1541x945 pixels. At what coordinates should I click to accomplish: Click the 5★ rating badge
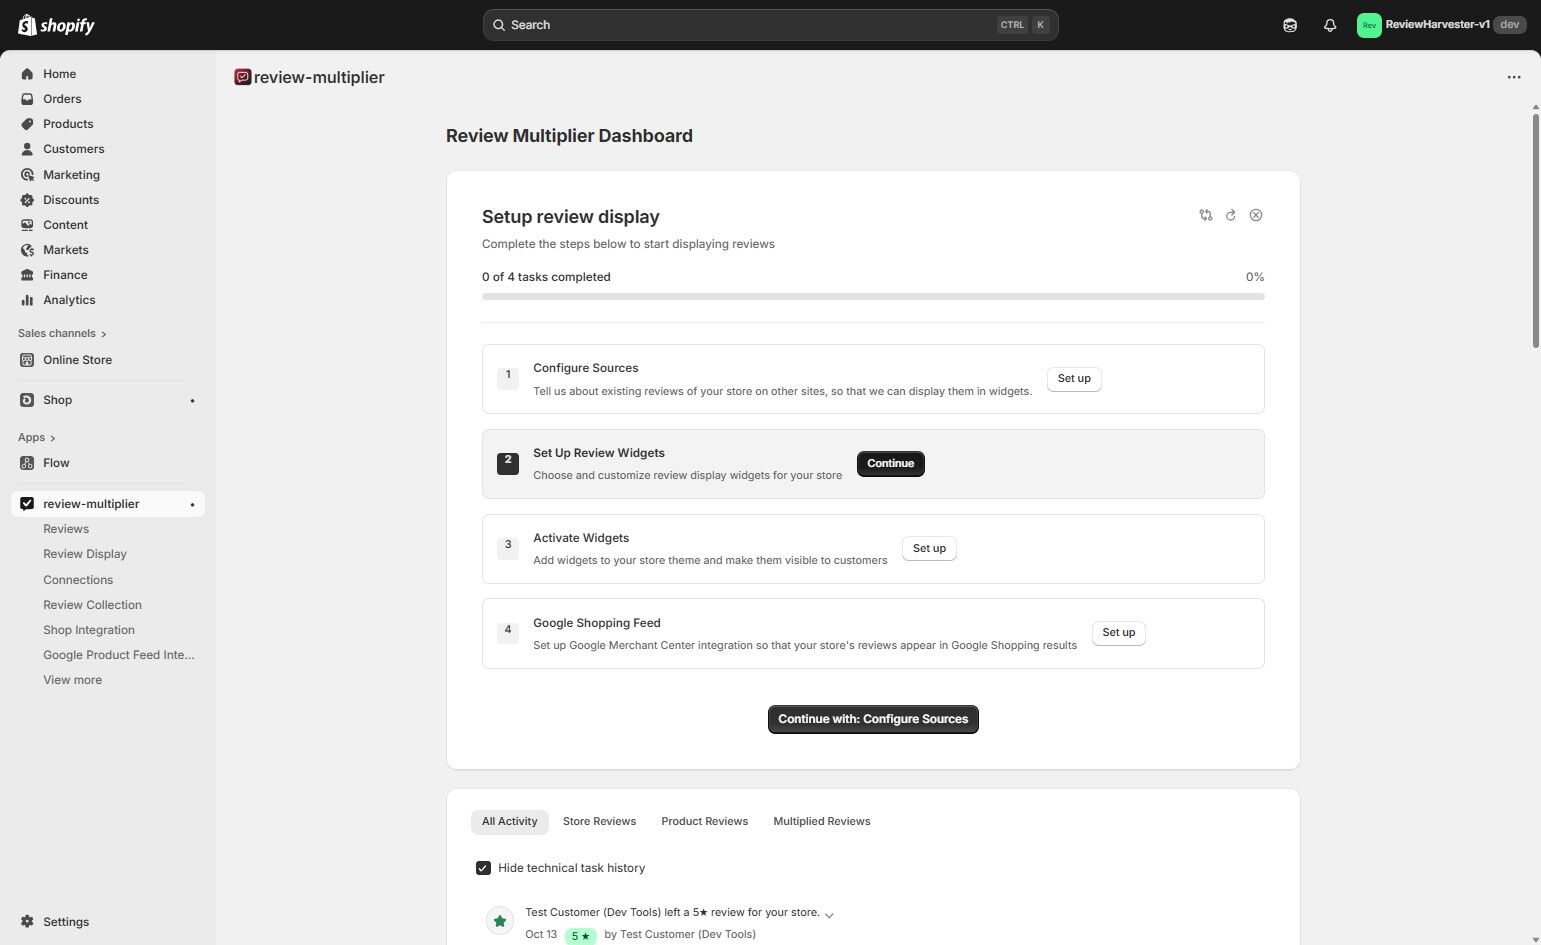tap(580, 936)
